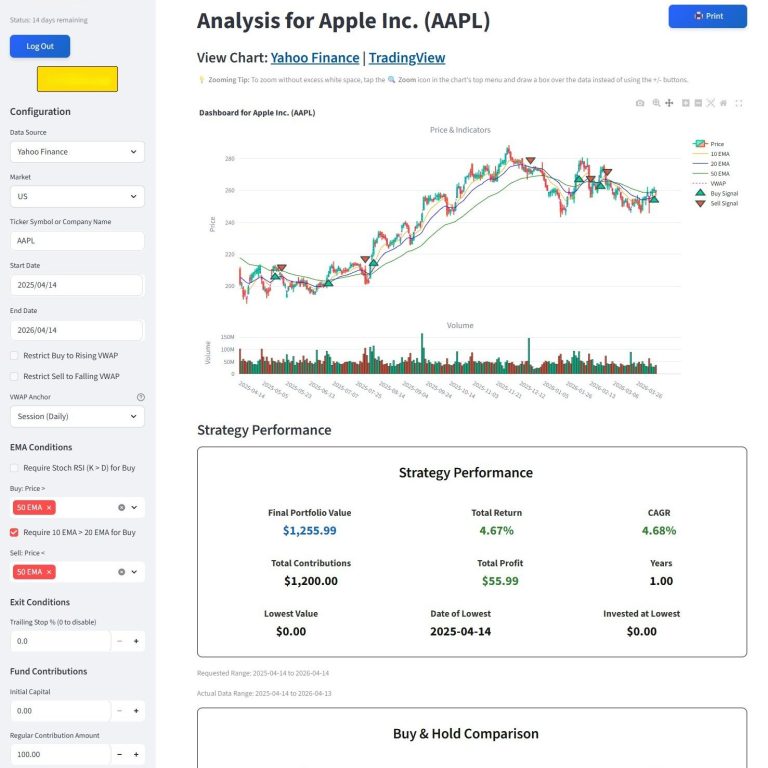
Task: Open chart fullscreen view icon
Action: click(739, 103)
